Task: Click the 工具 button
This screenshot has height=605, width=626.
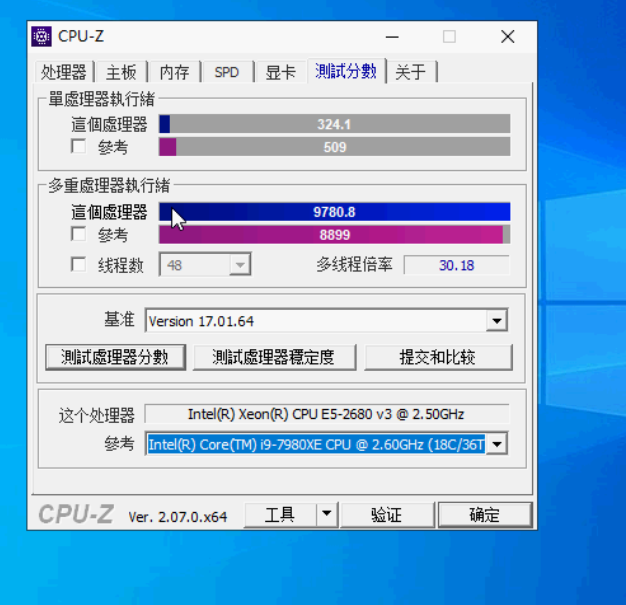Action: point(280,515)
